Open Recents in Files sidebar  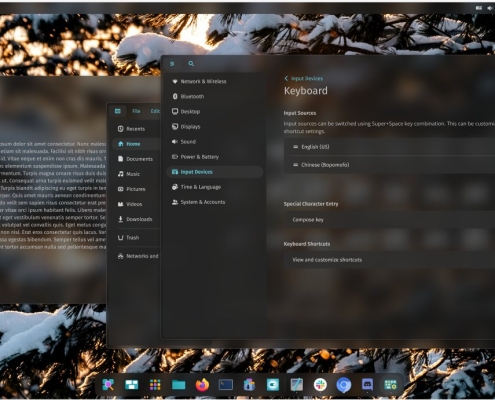tap(136, 129)
